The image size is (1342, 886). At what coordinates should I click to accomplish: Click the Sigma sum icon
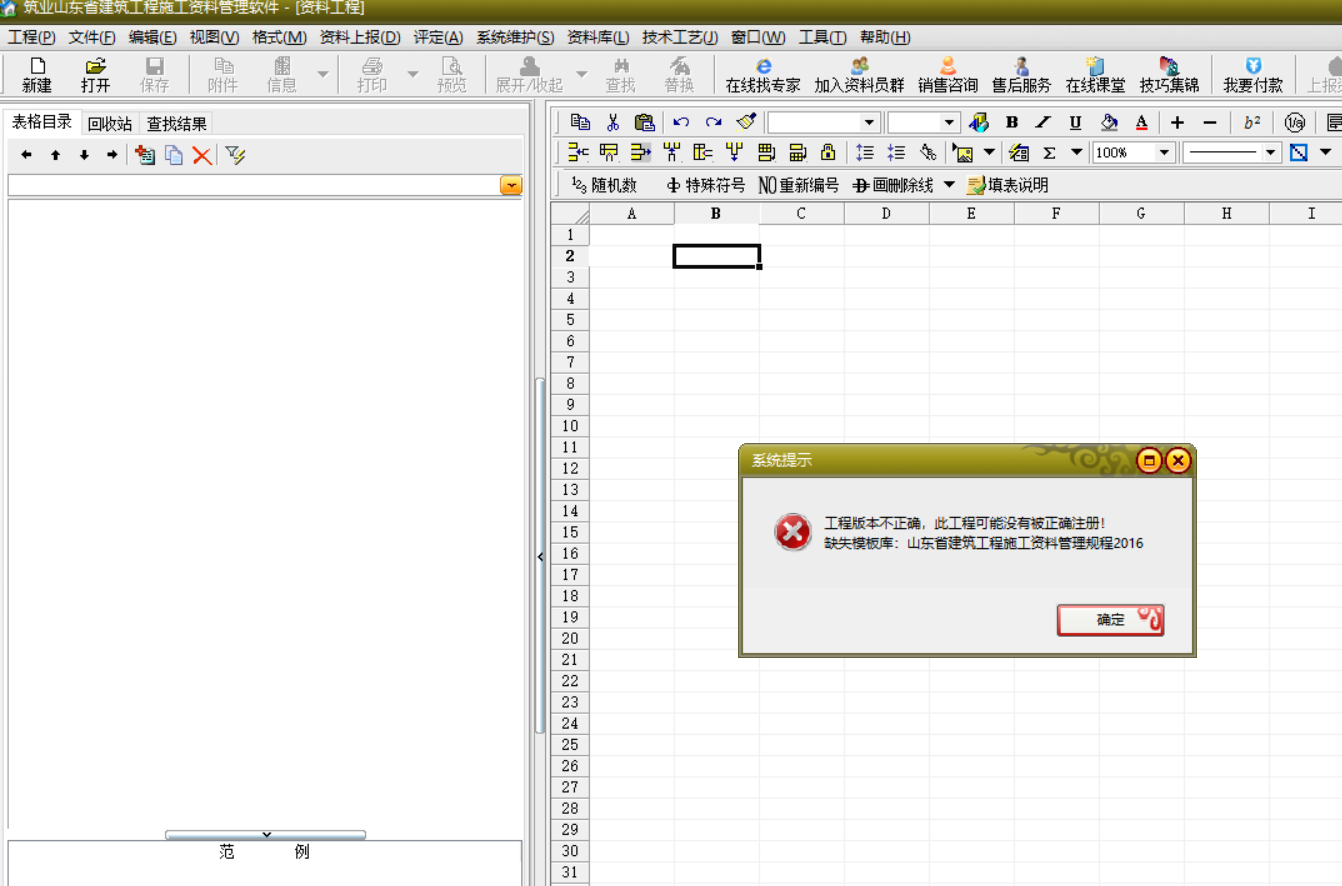1049,153
